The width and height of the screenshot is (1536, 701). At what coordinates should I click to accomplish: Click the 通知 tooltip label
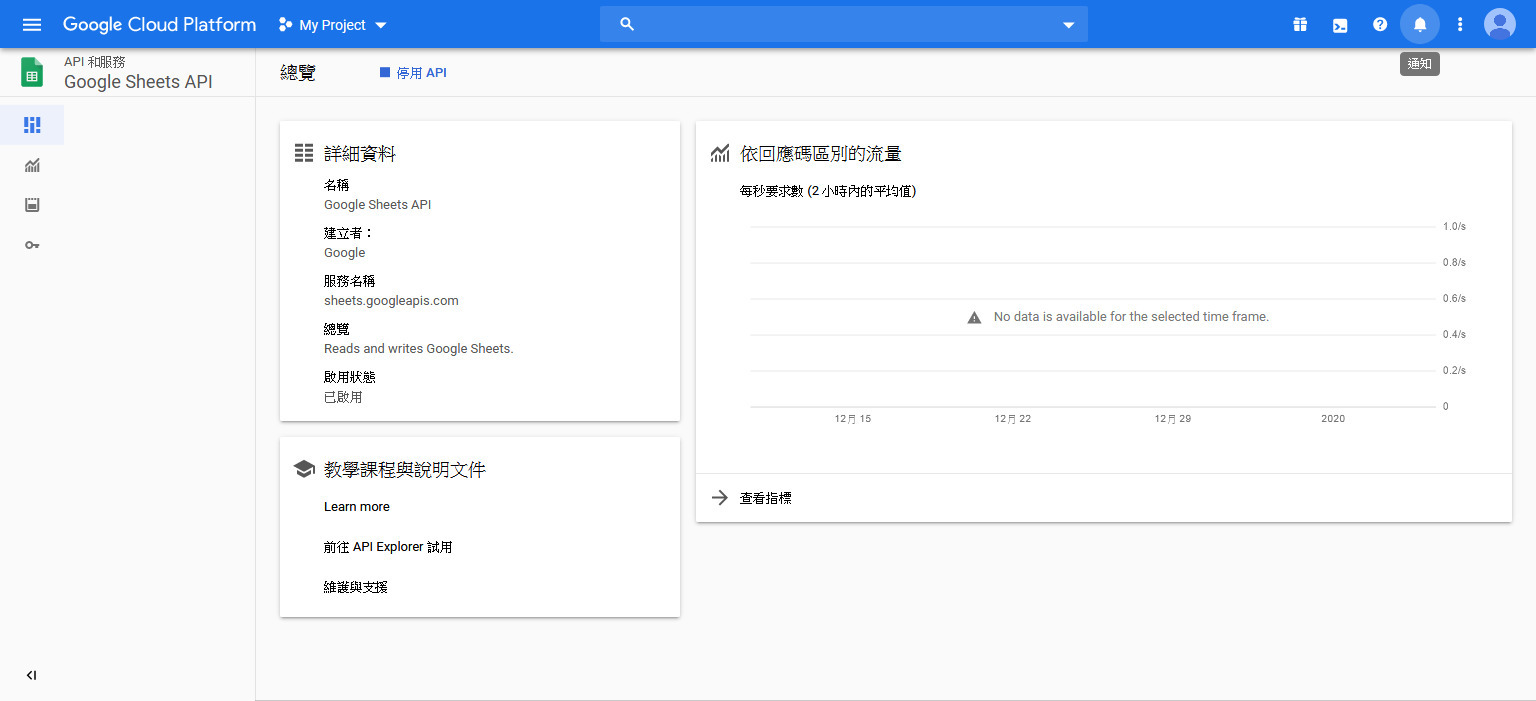point(1420,65)
